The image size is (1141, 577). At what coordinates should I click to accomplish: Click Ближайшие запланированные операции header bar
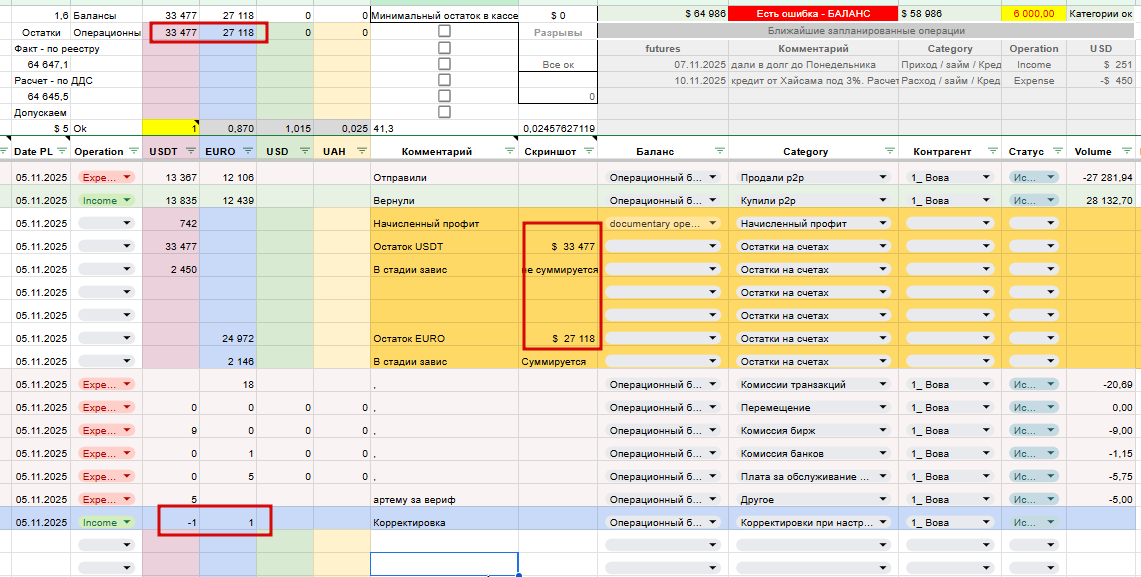(x=867, y=31)
